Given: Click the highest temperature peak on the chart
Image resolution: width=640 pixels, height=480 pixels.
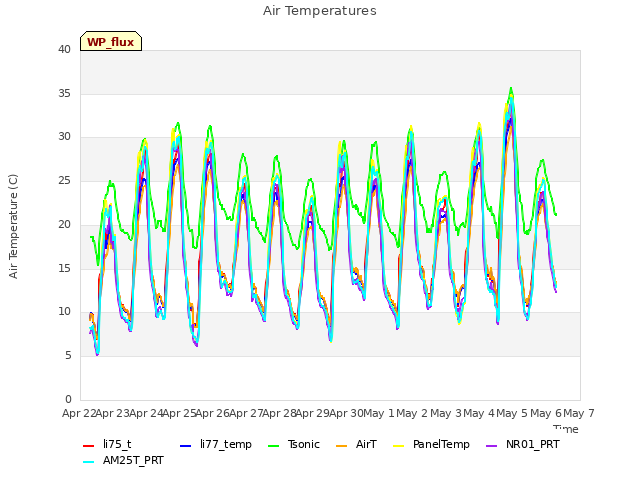Looking at the screenshot, I should tap(511, 88).
